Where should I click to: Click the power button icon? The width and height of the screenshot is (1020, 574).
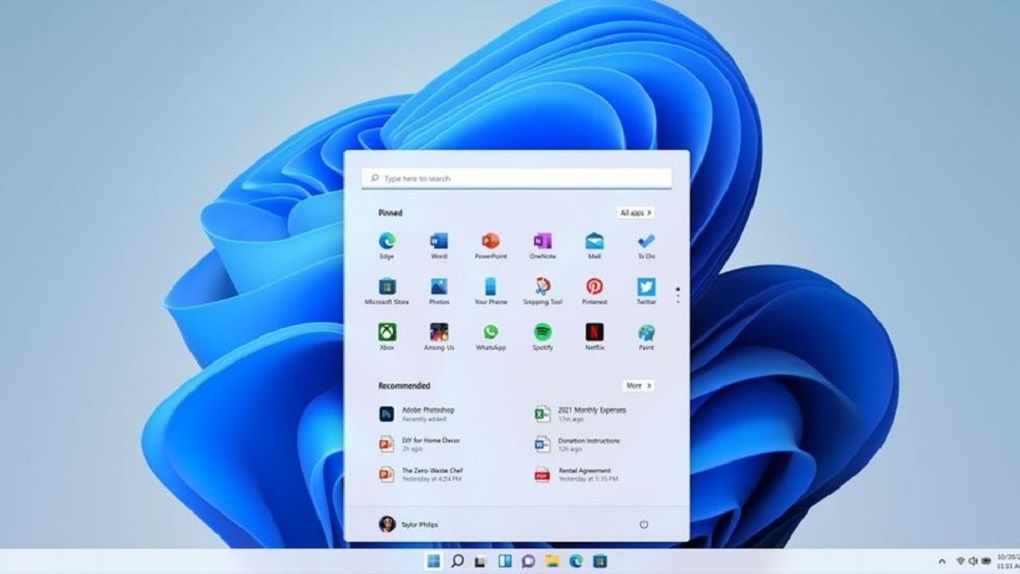coord(643,524)
